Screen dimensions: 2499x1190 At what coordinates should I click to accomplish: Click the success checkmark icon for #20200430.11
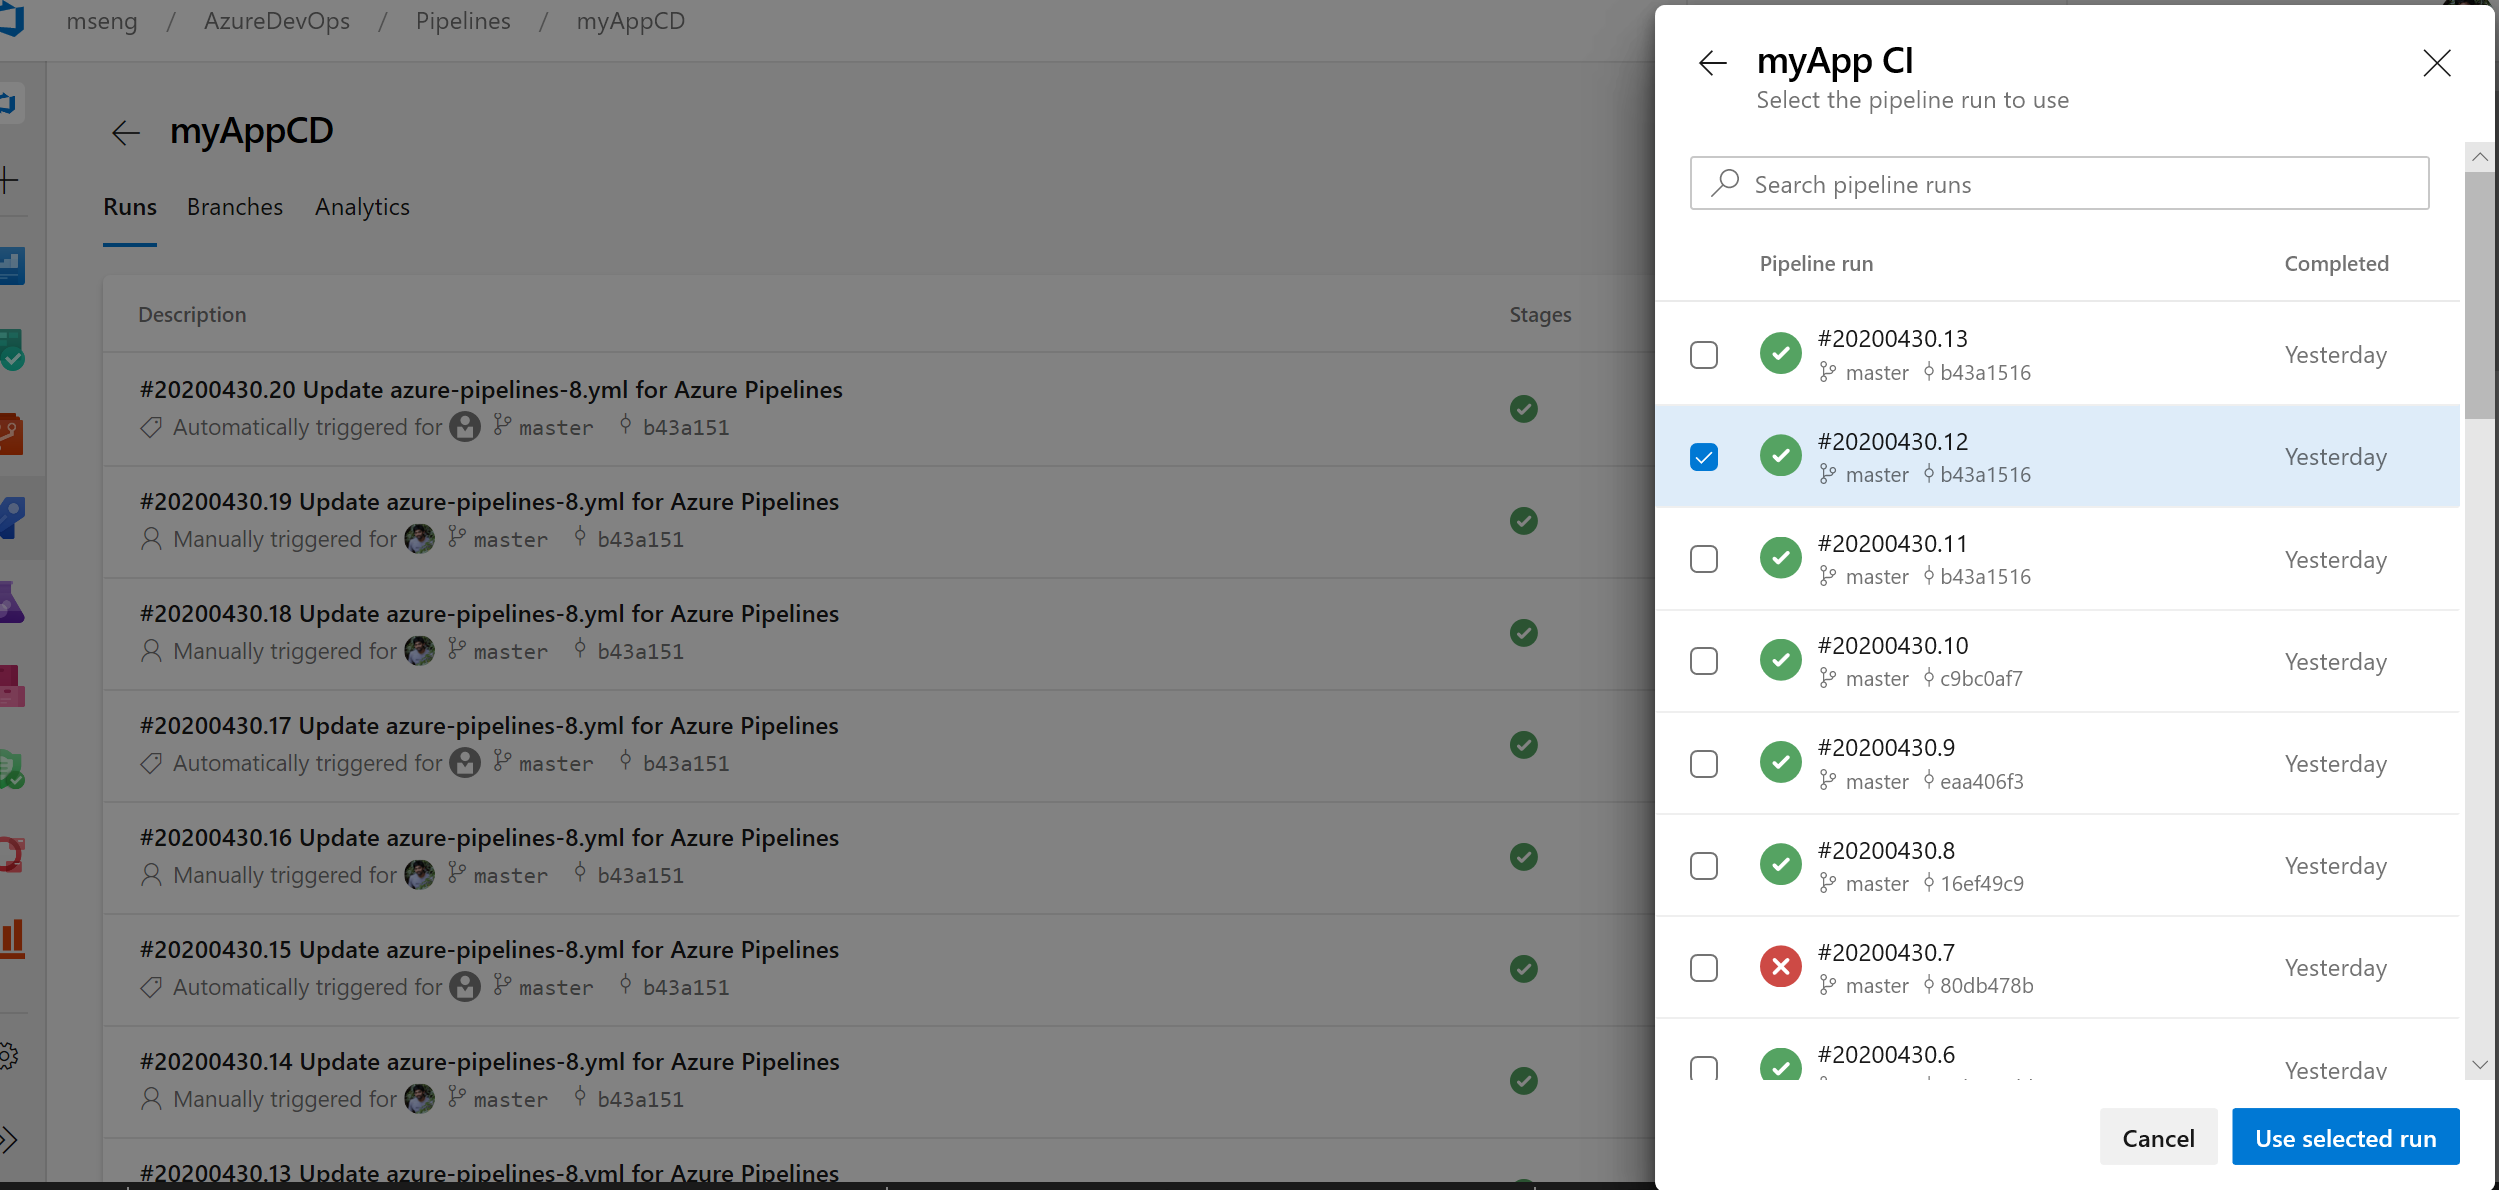pos(1780,558)
